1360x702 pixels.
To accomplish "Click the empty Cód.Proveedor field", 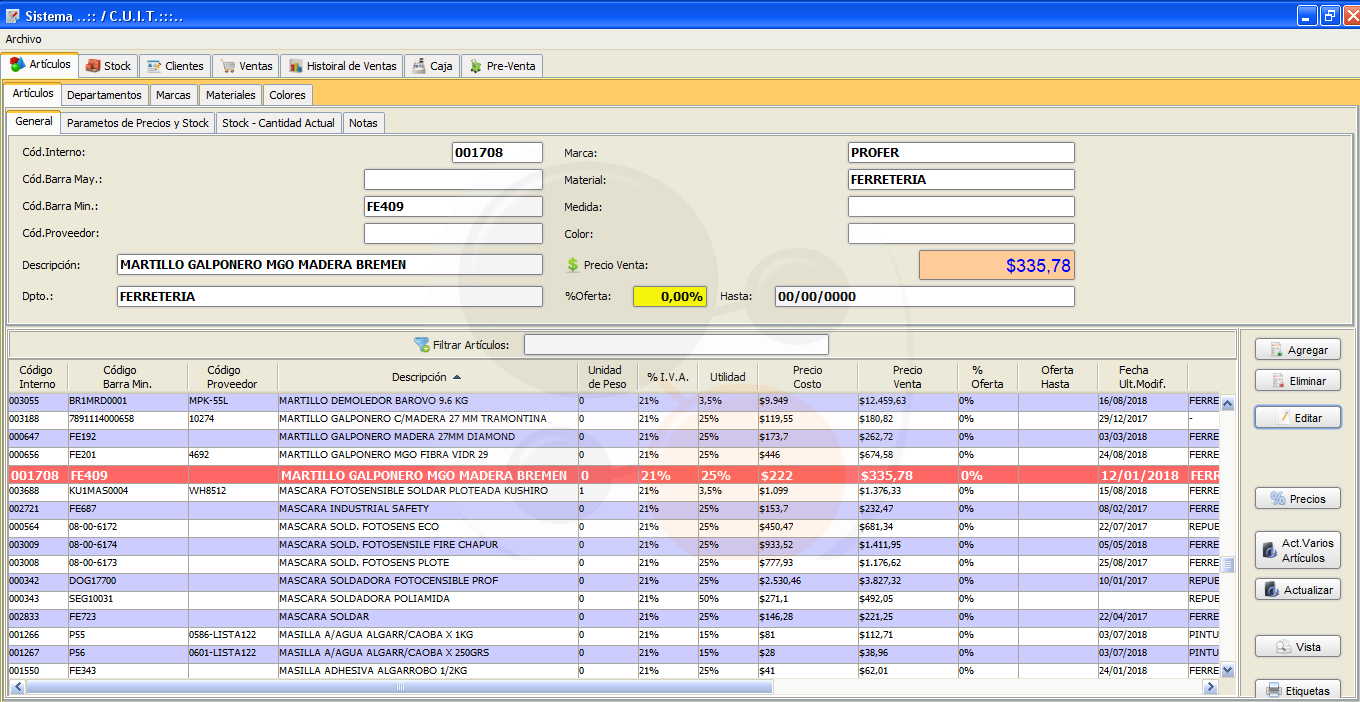I will [453, 234].
